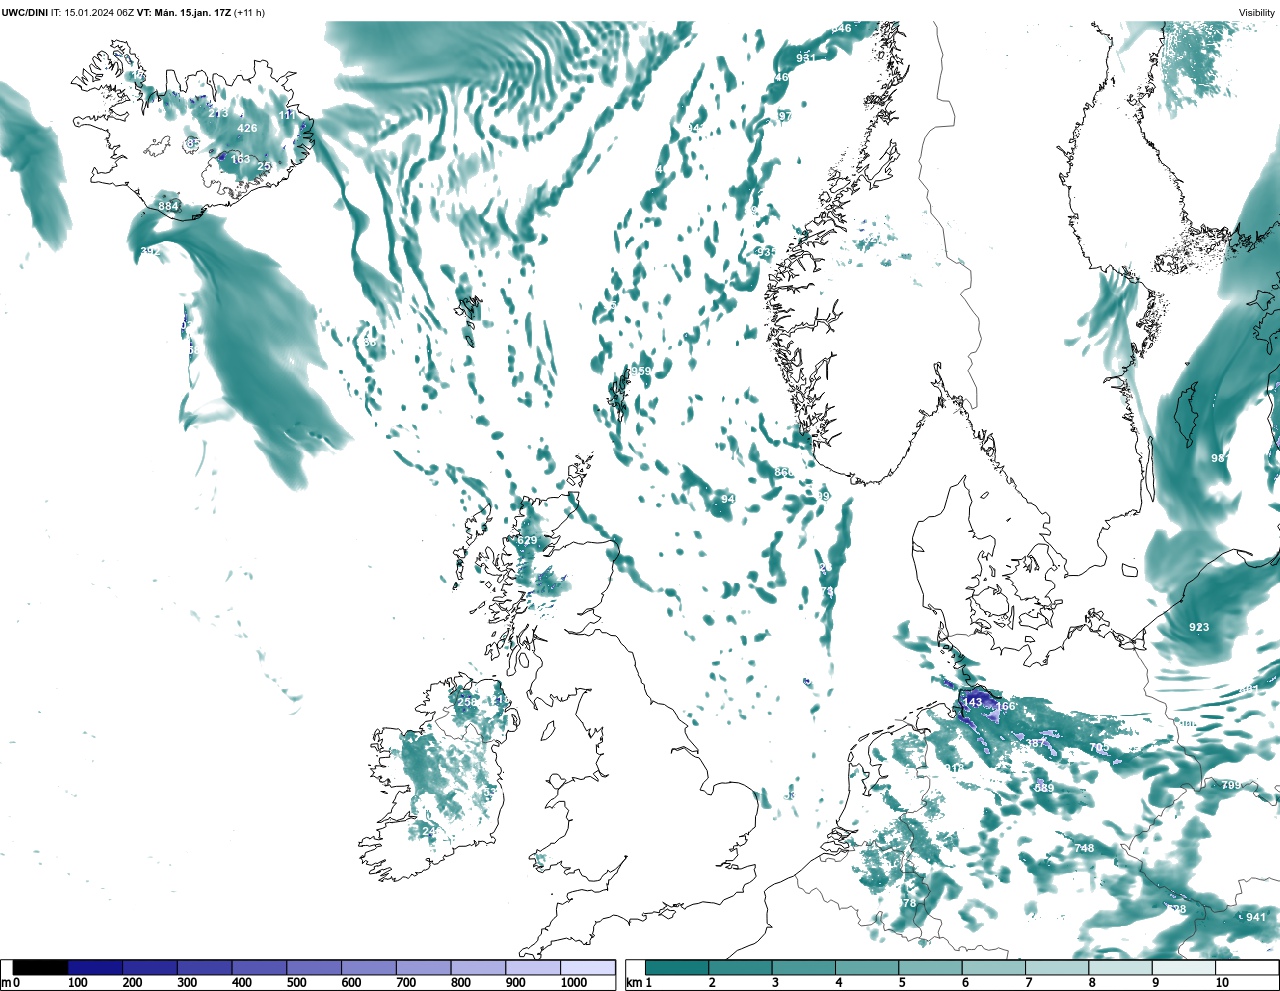Click the "(+11 h)" forecast offset text

249,13
